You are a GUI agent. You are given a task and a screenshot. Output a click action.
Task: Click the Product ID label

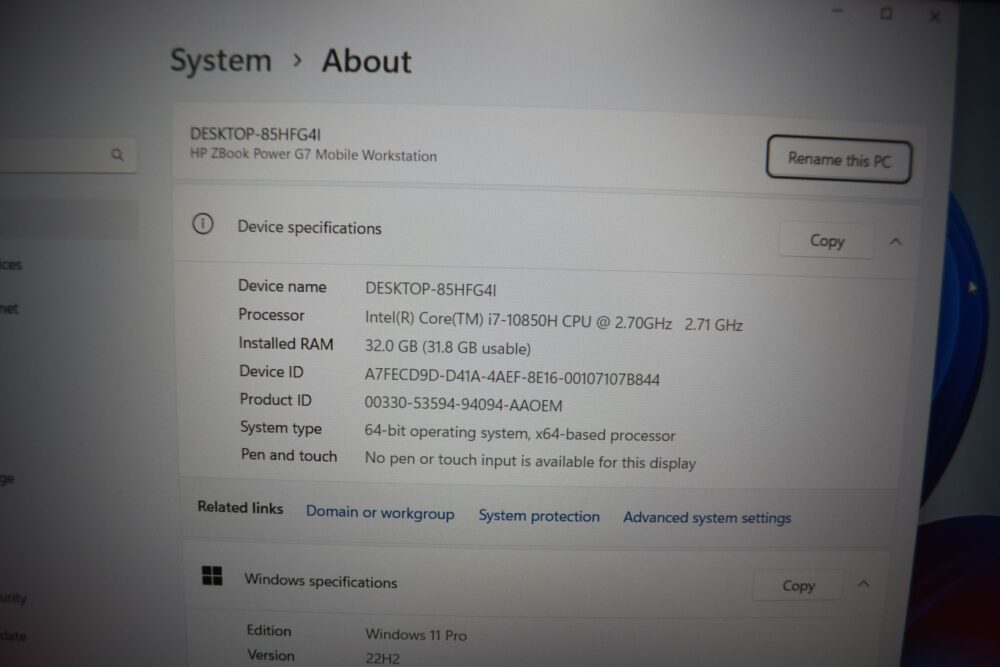(x=276, y=400)
